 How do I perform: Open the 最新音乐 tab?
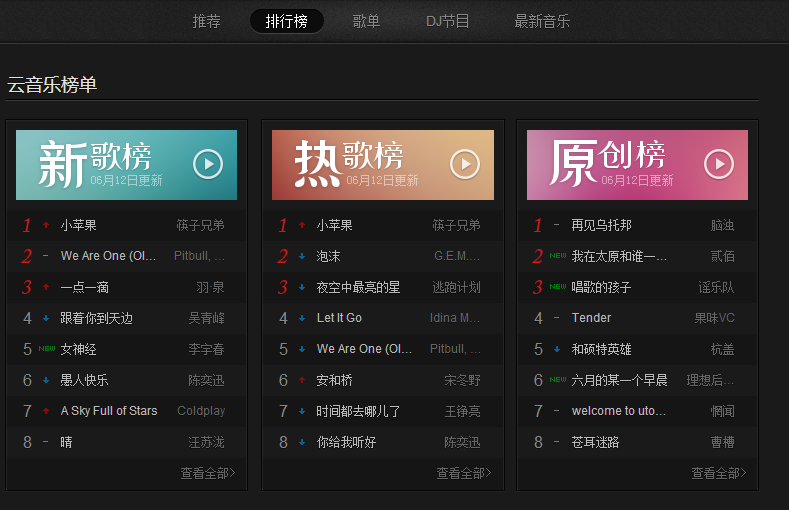point(542,21)
